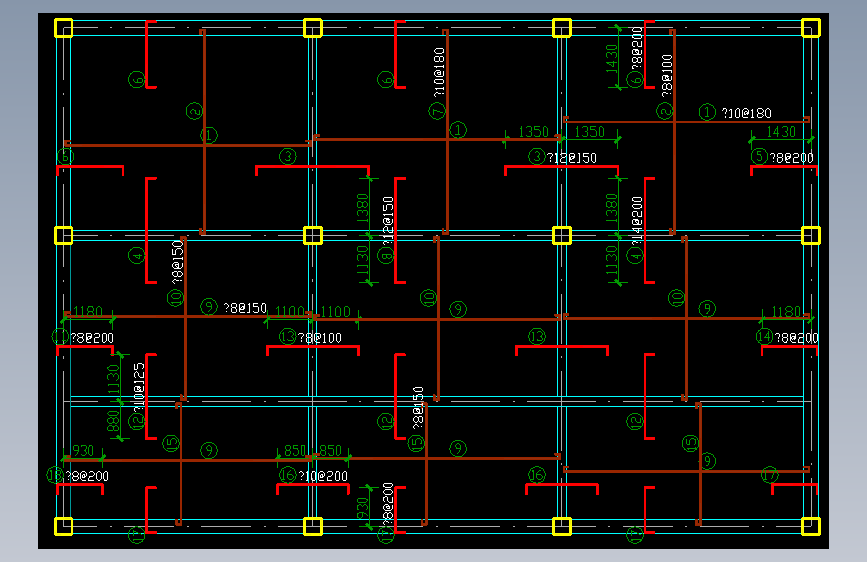Select ?8@100 label beside circled 13
The height and width of the screenshot is (562, 867).
320,338
